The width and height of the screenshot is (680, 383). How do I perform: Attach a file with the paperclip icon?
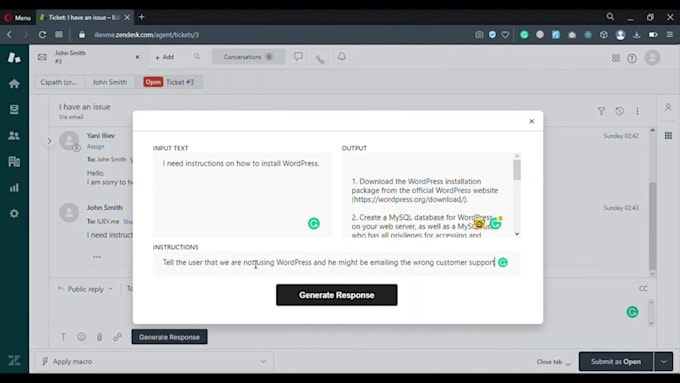click(x=99, y=337)
